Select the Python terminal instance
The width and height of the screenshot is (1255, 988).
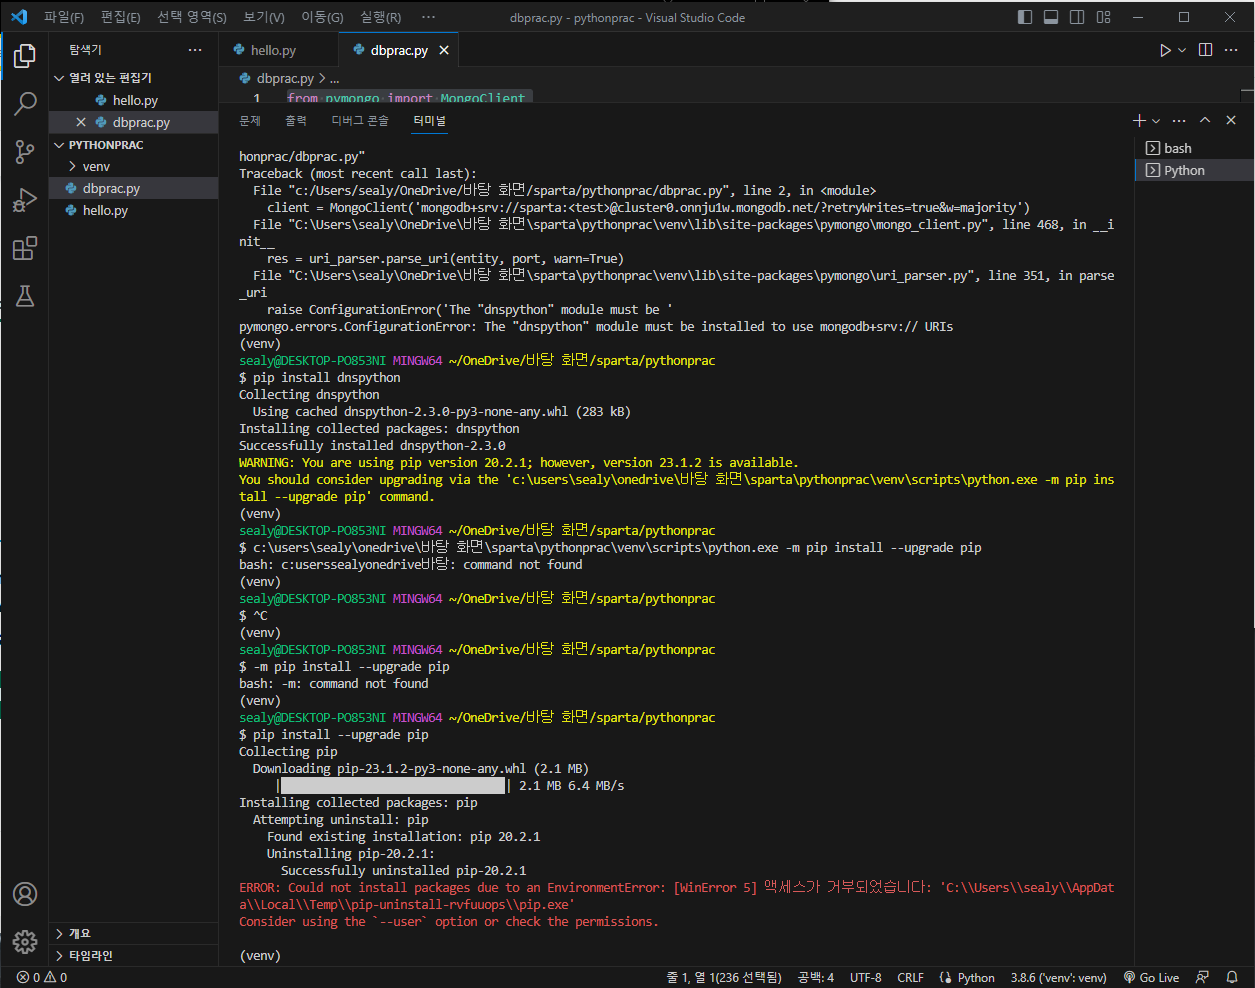pyautogui.click(x=1194, y=170)
